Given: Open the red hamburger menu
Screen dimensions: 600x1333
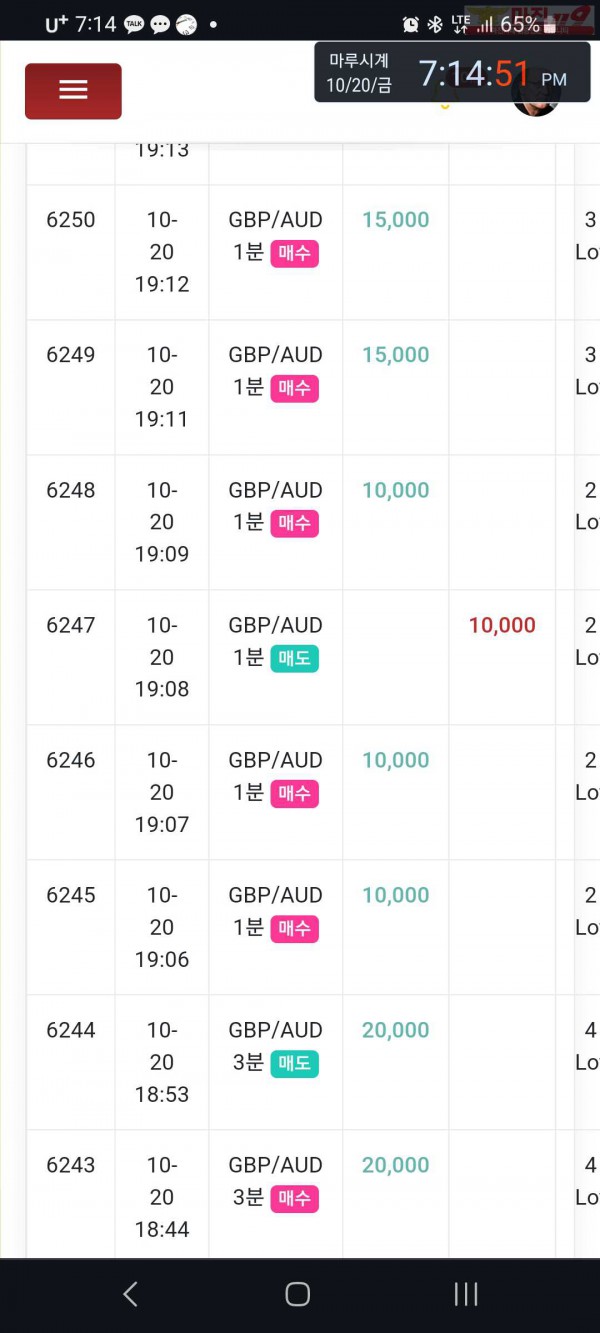Looking at the screenshot, I should tap(73, 91).
